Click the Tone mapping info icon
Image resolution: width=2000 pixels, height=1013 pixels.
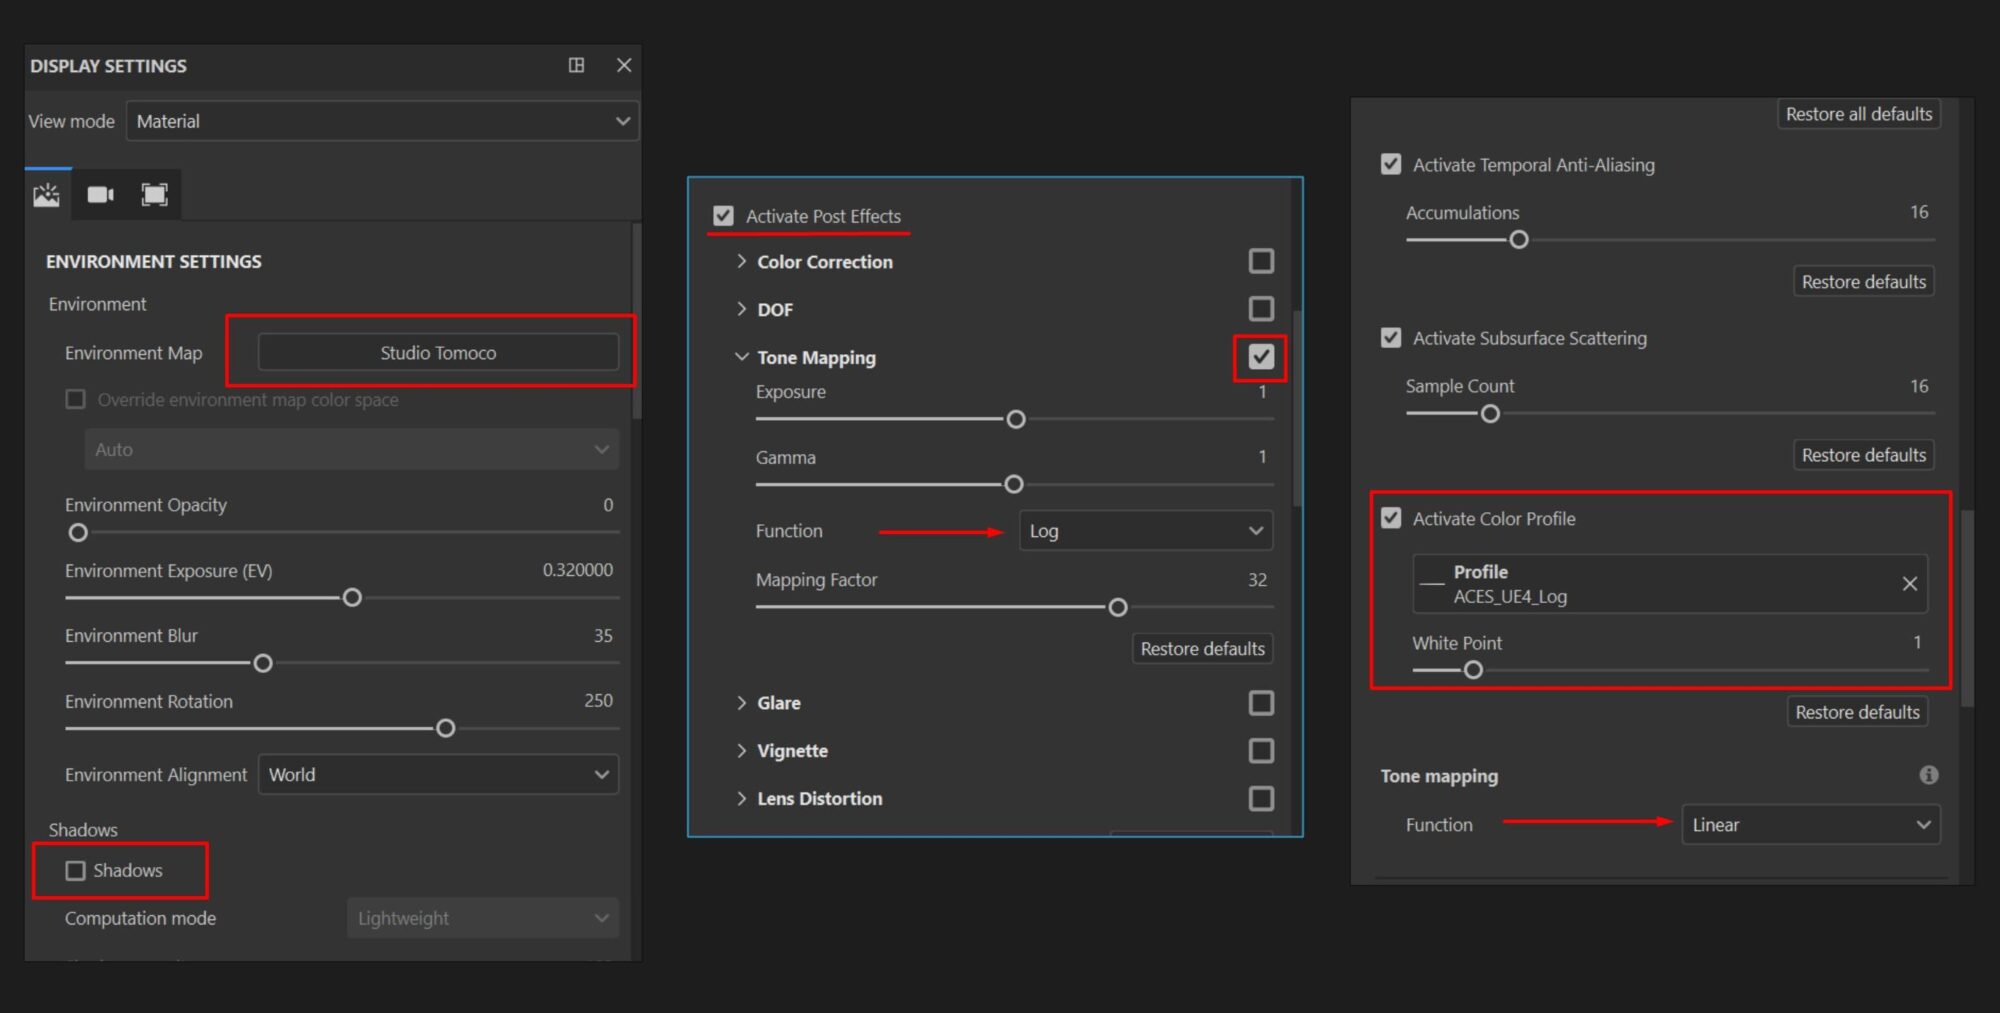click(1928, 775)
